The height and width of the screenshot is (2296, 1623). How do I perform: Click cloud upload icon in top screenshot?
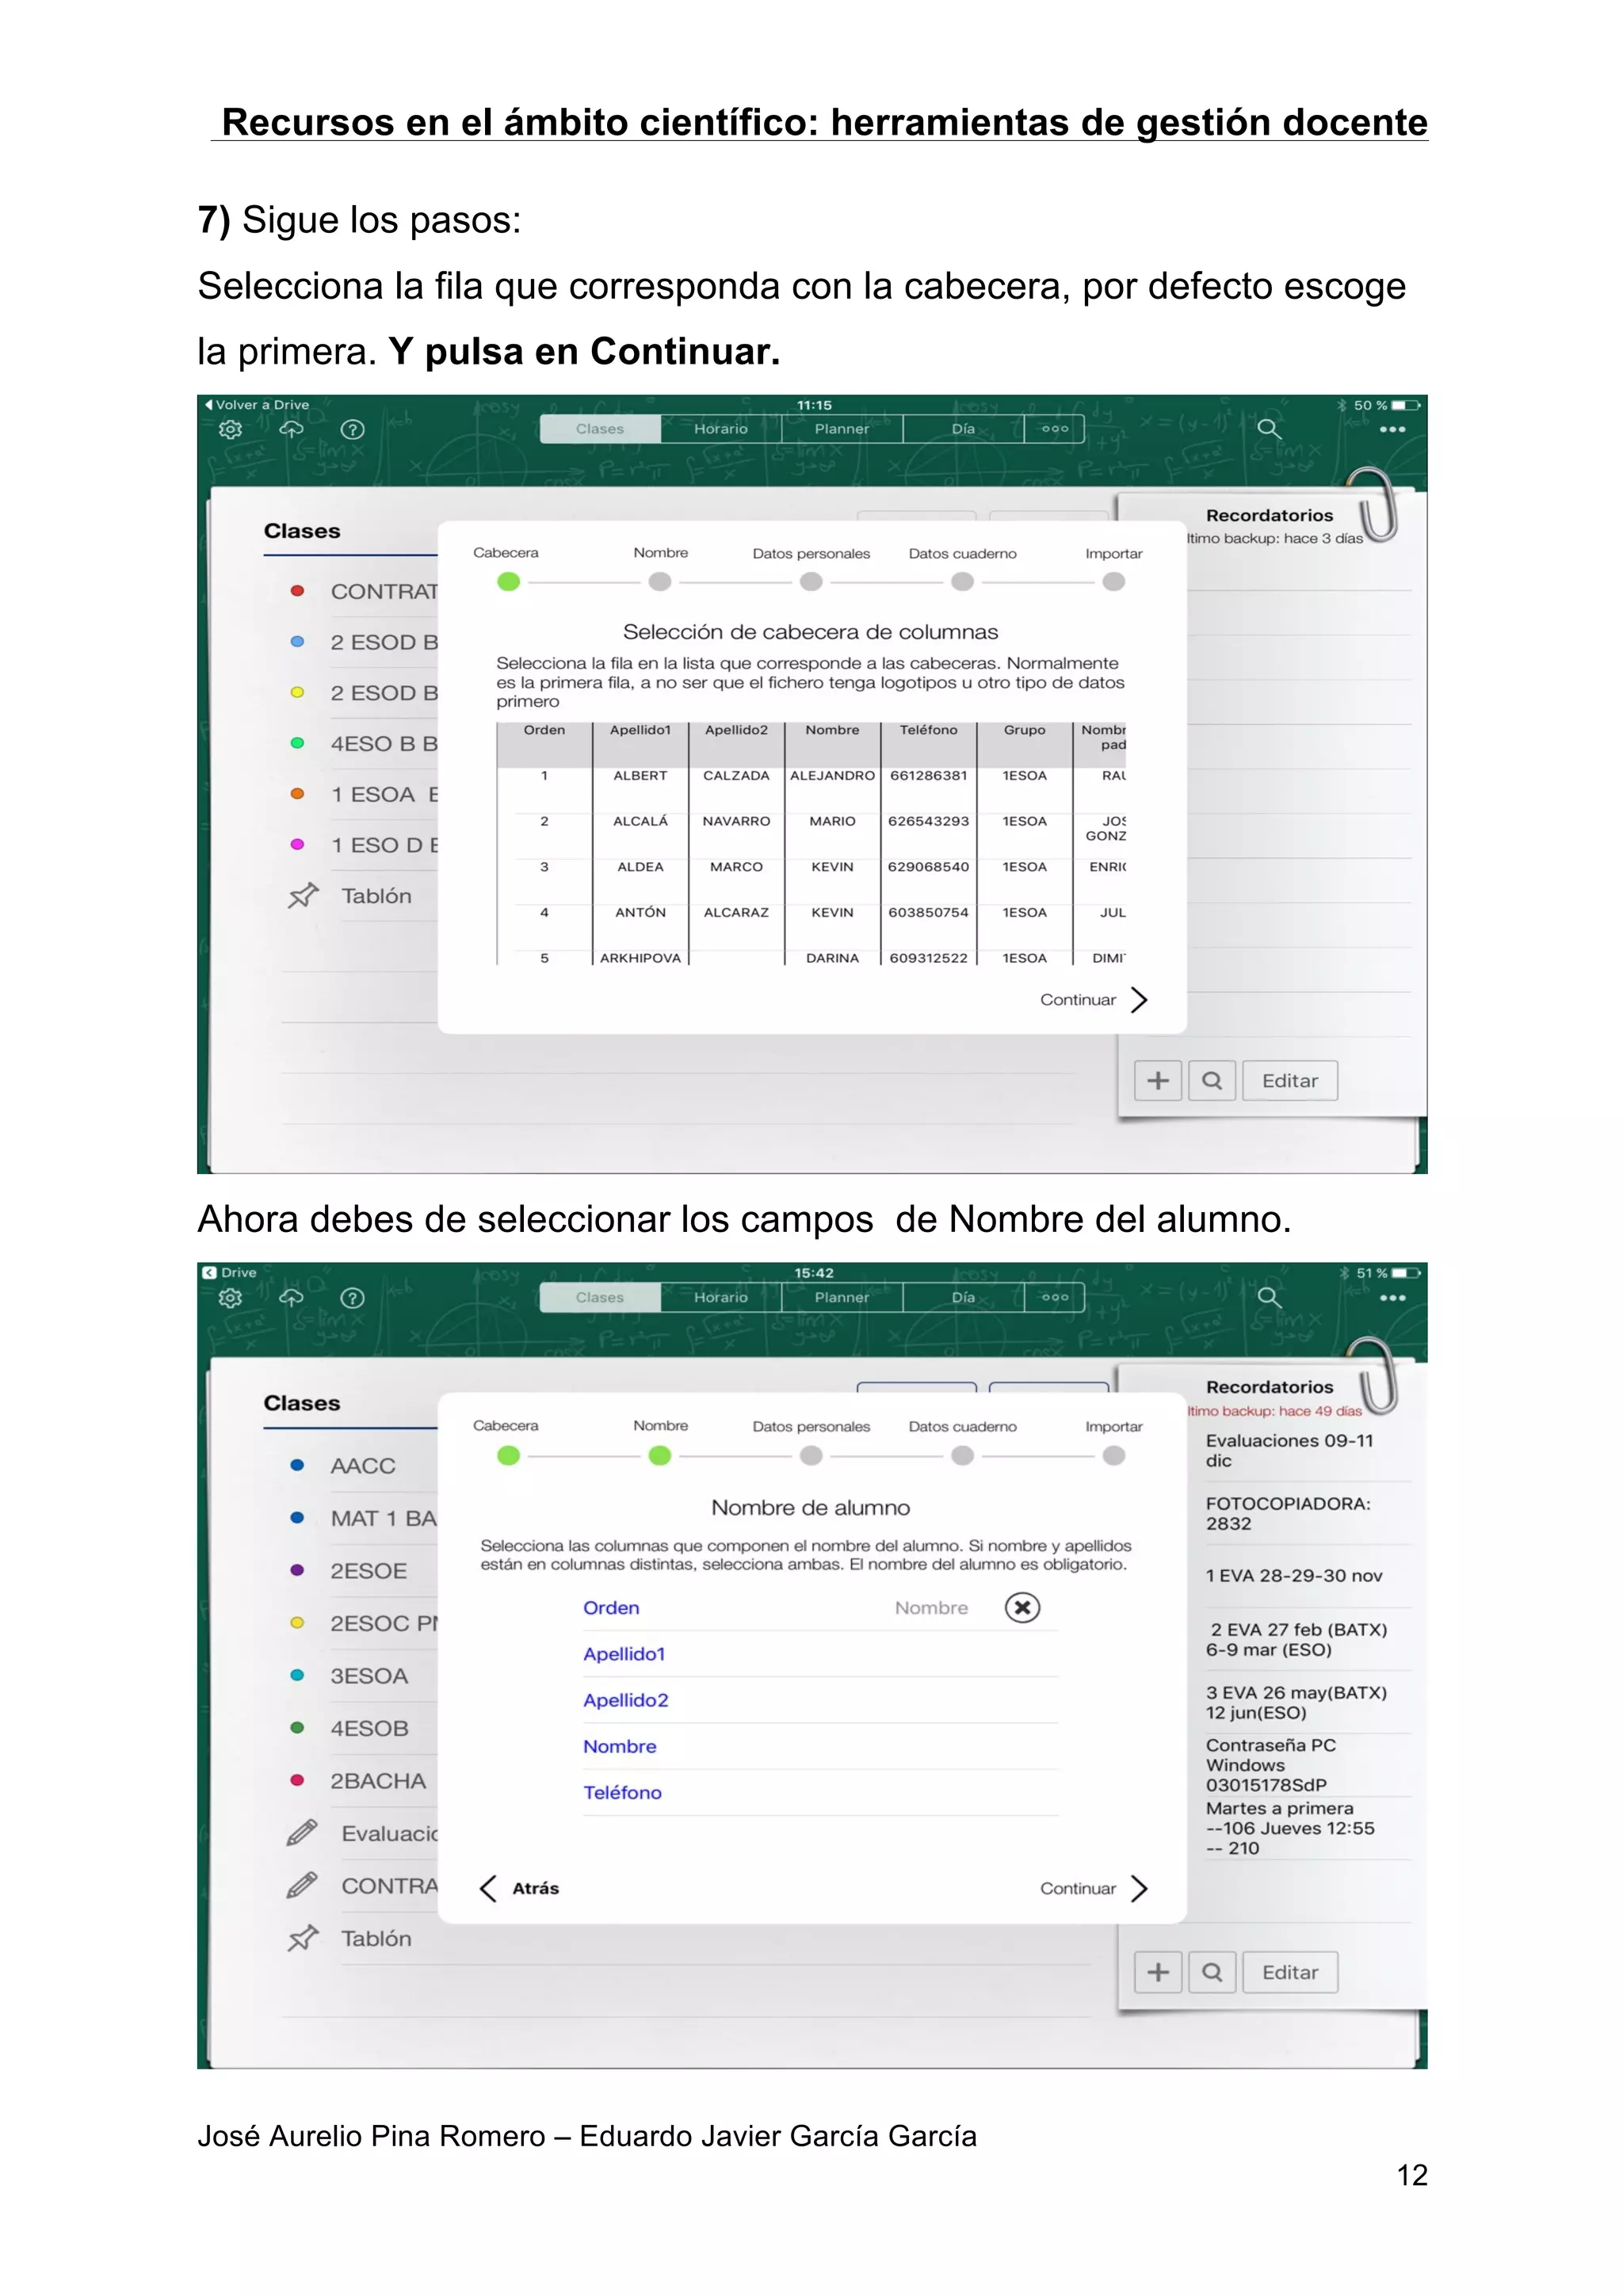click(x=291, y=429)
